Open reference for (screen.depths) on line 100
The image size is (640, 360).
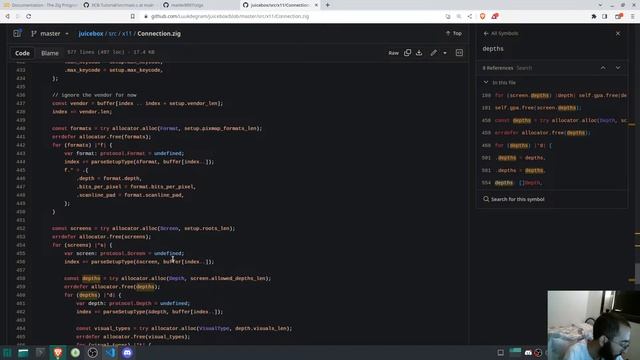pyautogui.click(x=553, y=95)
